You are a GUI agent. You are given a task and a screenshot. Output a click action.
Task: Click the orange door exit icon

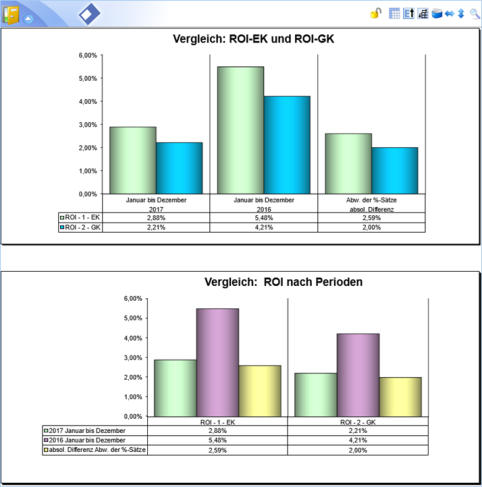coord(11,15)
